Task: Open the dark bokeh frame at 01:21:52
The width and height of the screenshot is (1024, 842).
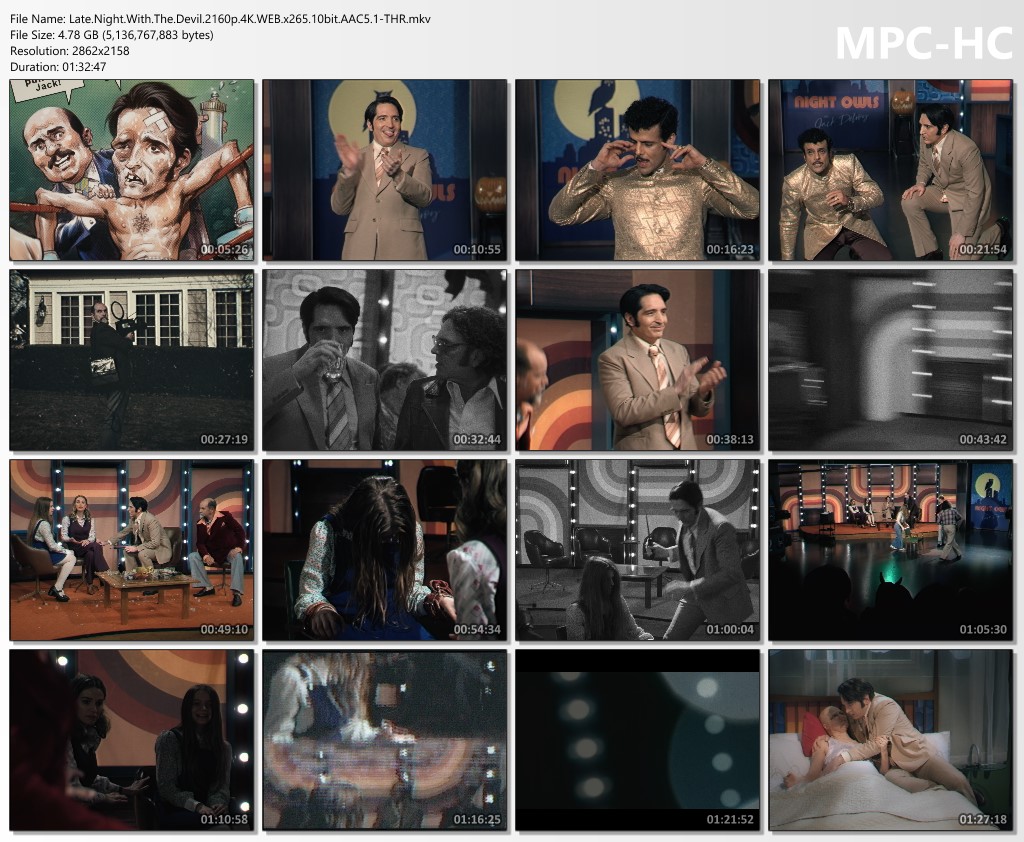Action: coord(638,740)
